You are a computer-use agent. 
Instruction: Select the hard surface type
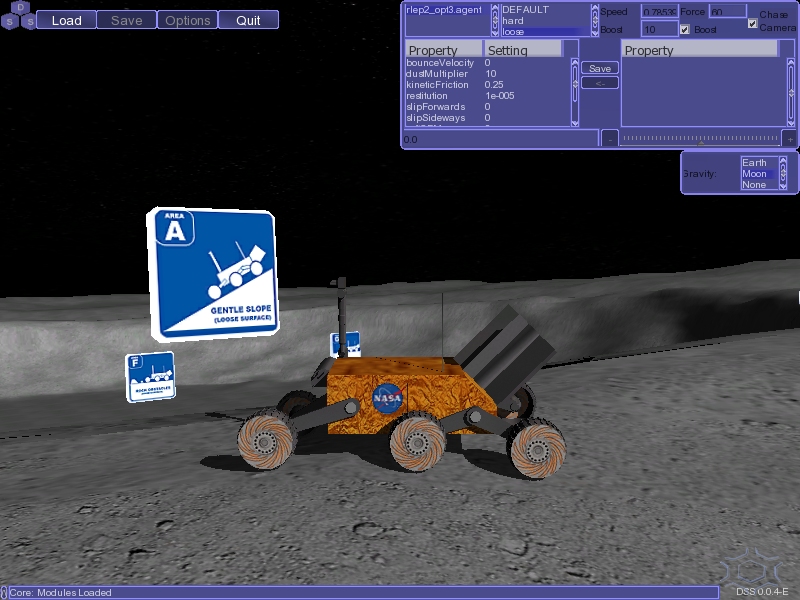pos(545,21)
